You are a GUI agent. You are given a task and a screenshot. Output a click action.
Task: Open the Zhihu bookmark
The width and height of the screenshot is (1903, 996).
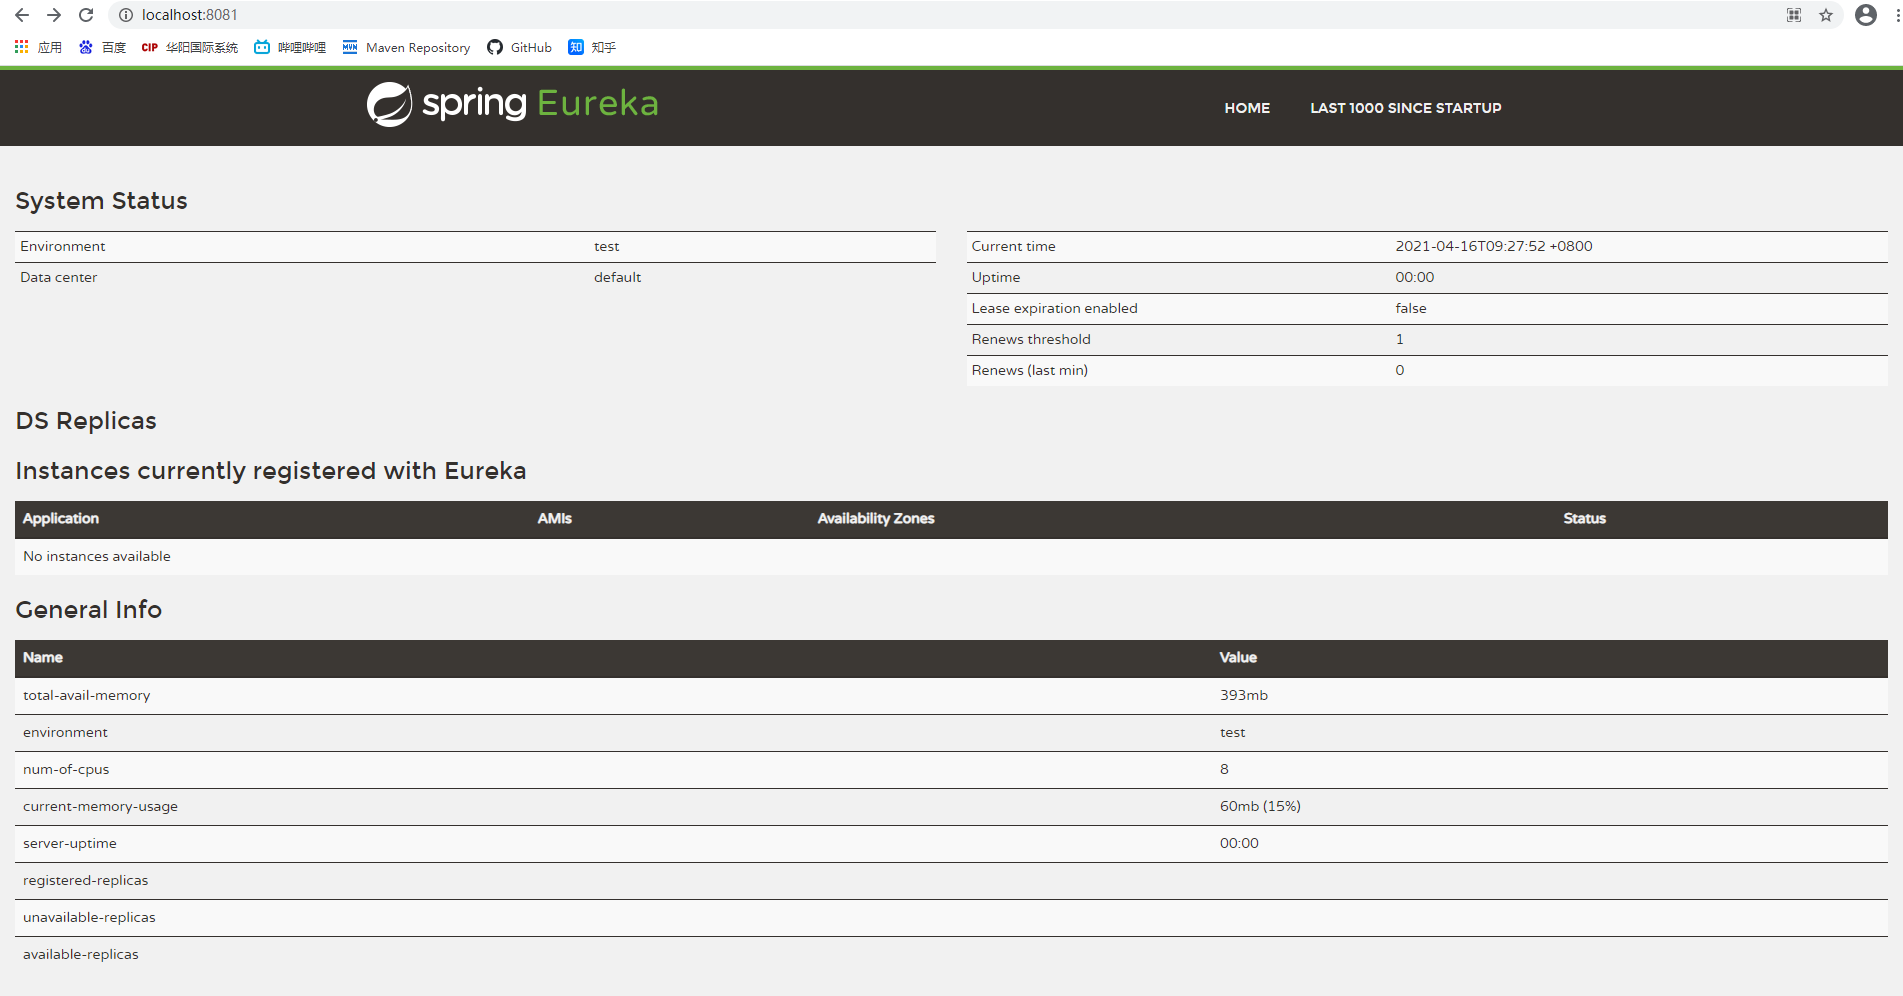(x=592, y=47)
